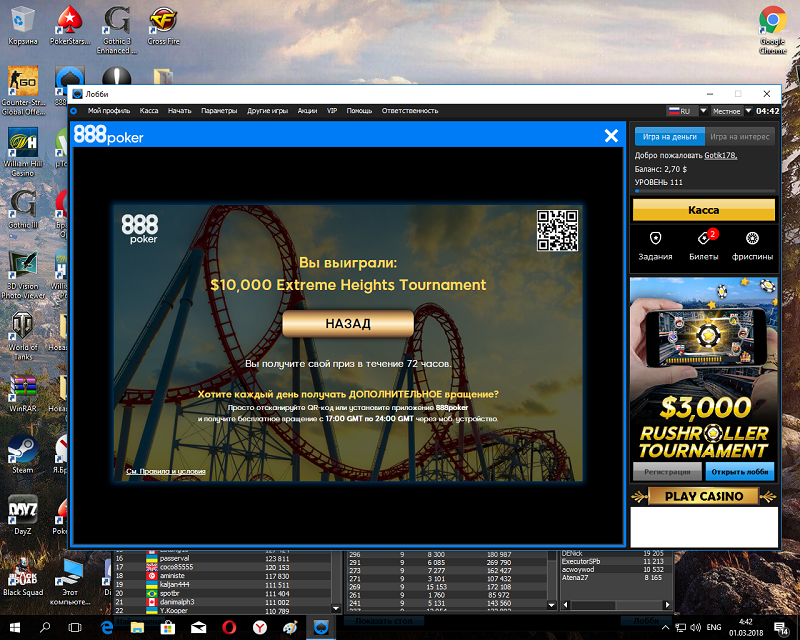This screenshot has height=640, width=800.
Task: Select Steam desktop shortcut
Action: [23, 454]
